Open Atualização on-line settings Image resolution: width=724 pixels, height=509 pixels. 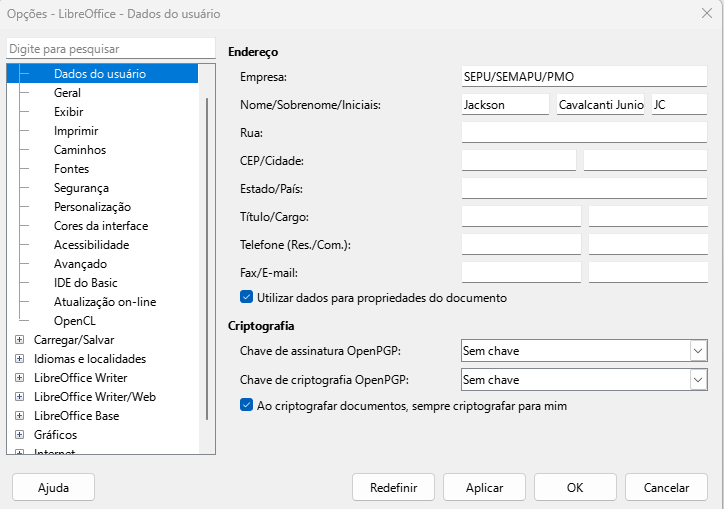[x=105, y=302]
